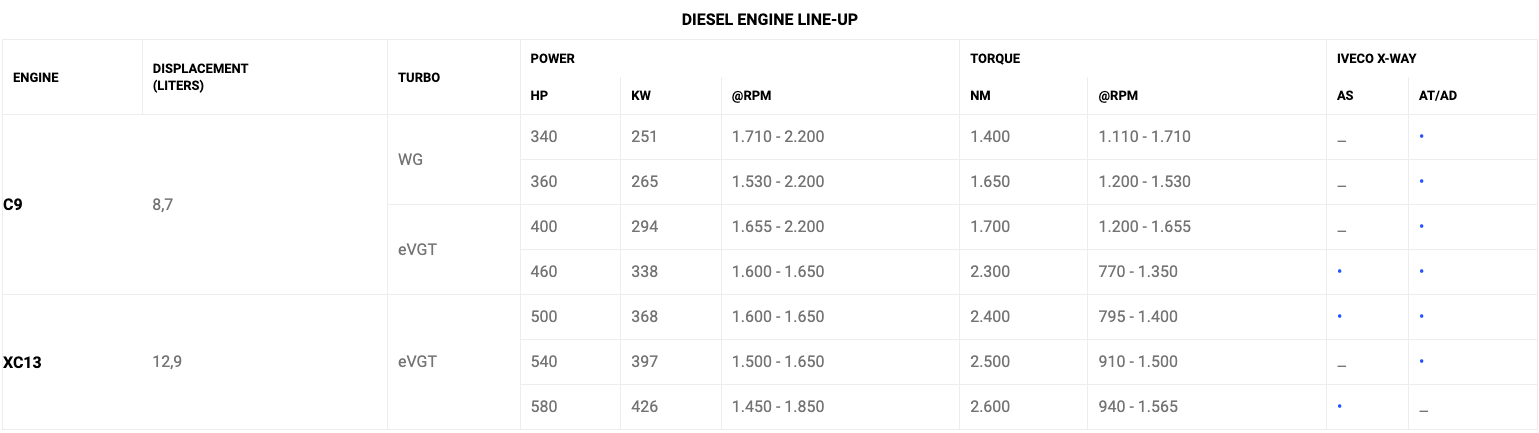The height and width of the screenshot is (433, 1539).
Task: Click the WG turbo cell
Action: click(x=410, y=159)
